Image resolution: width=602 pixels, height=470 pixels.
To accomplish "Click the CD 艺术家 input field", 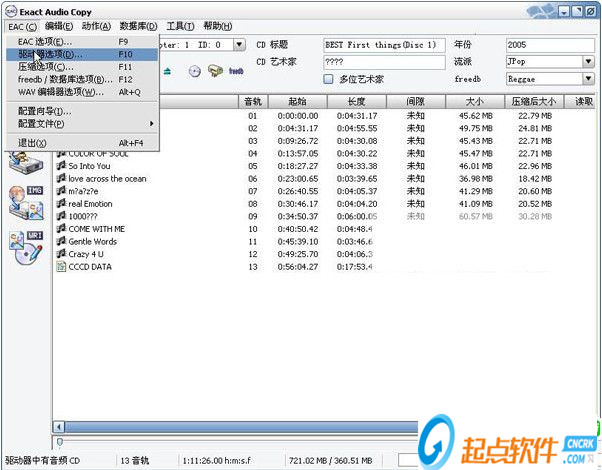I will point(384,62).
